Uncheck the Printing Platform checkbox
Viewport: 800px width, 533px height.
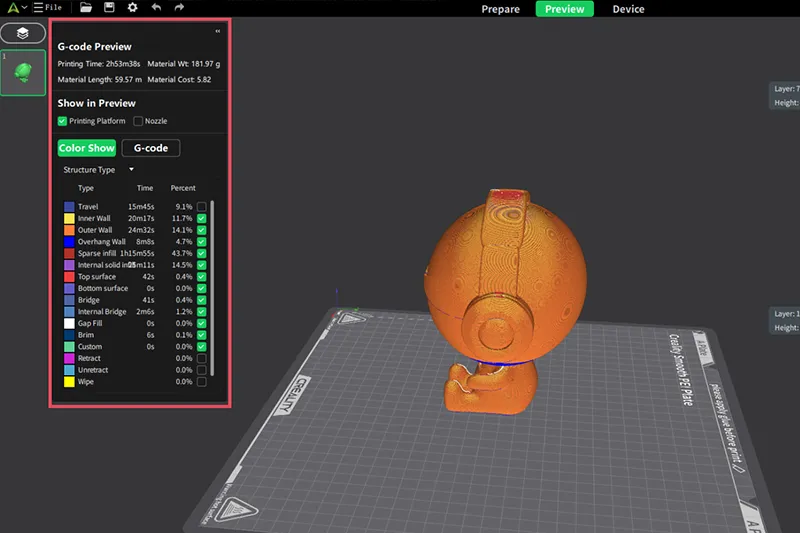pos(62,121)
